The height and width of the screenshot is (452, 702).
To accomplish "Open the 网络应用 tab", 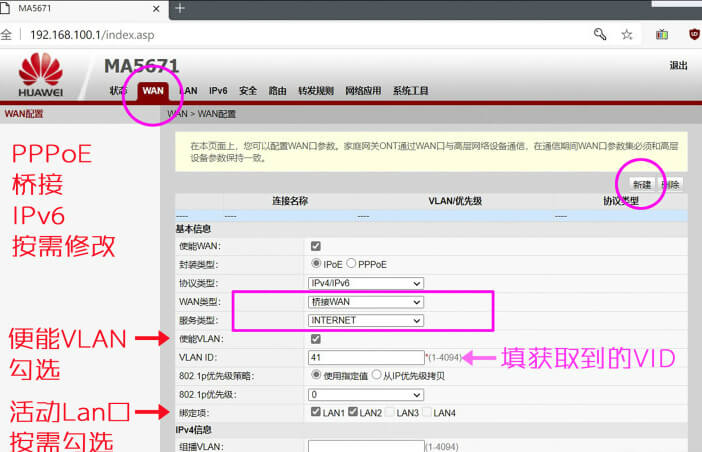I will coord(363,91).
